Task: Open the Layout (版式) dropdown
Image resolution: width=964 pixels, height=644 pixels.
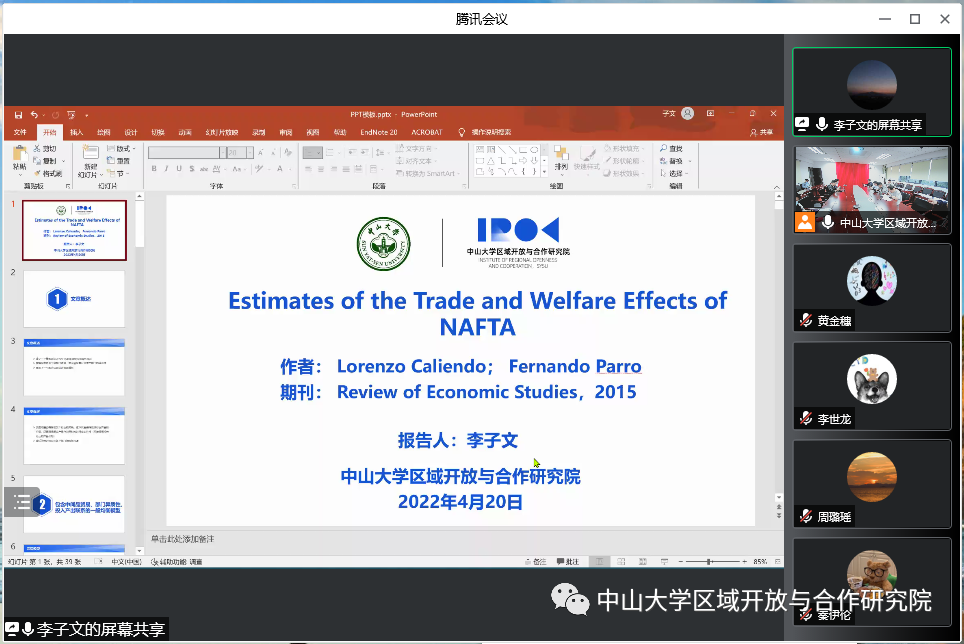Action: (x=121, y=149)
